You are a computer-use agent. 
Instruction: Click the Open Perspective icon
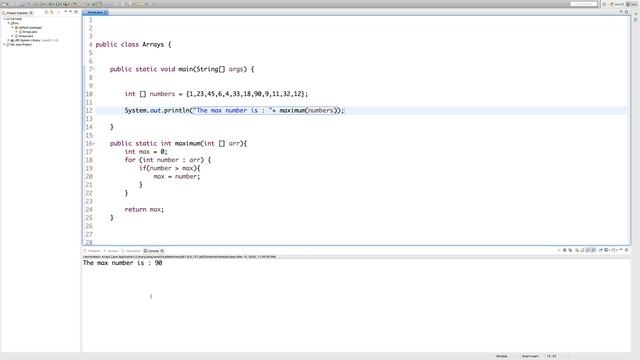click(604, 4)
